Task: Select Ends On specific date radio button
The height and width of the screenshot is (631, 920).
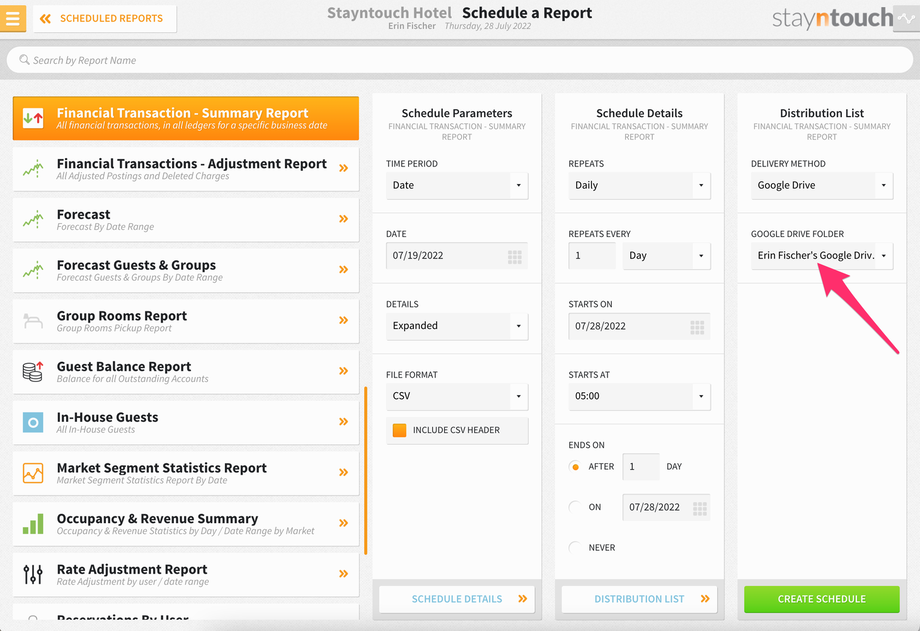Action: [x=575, y=507]
